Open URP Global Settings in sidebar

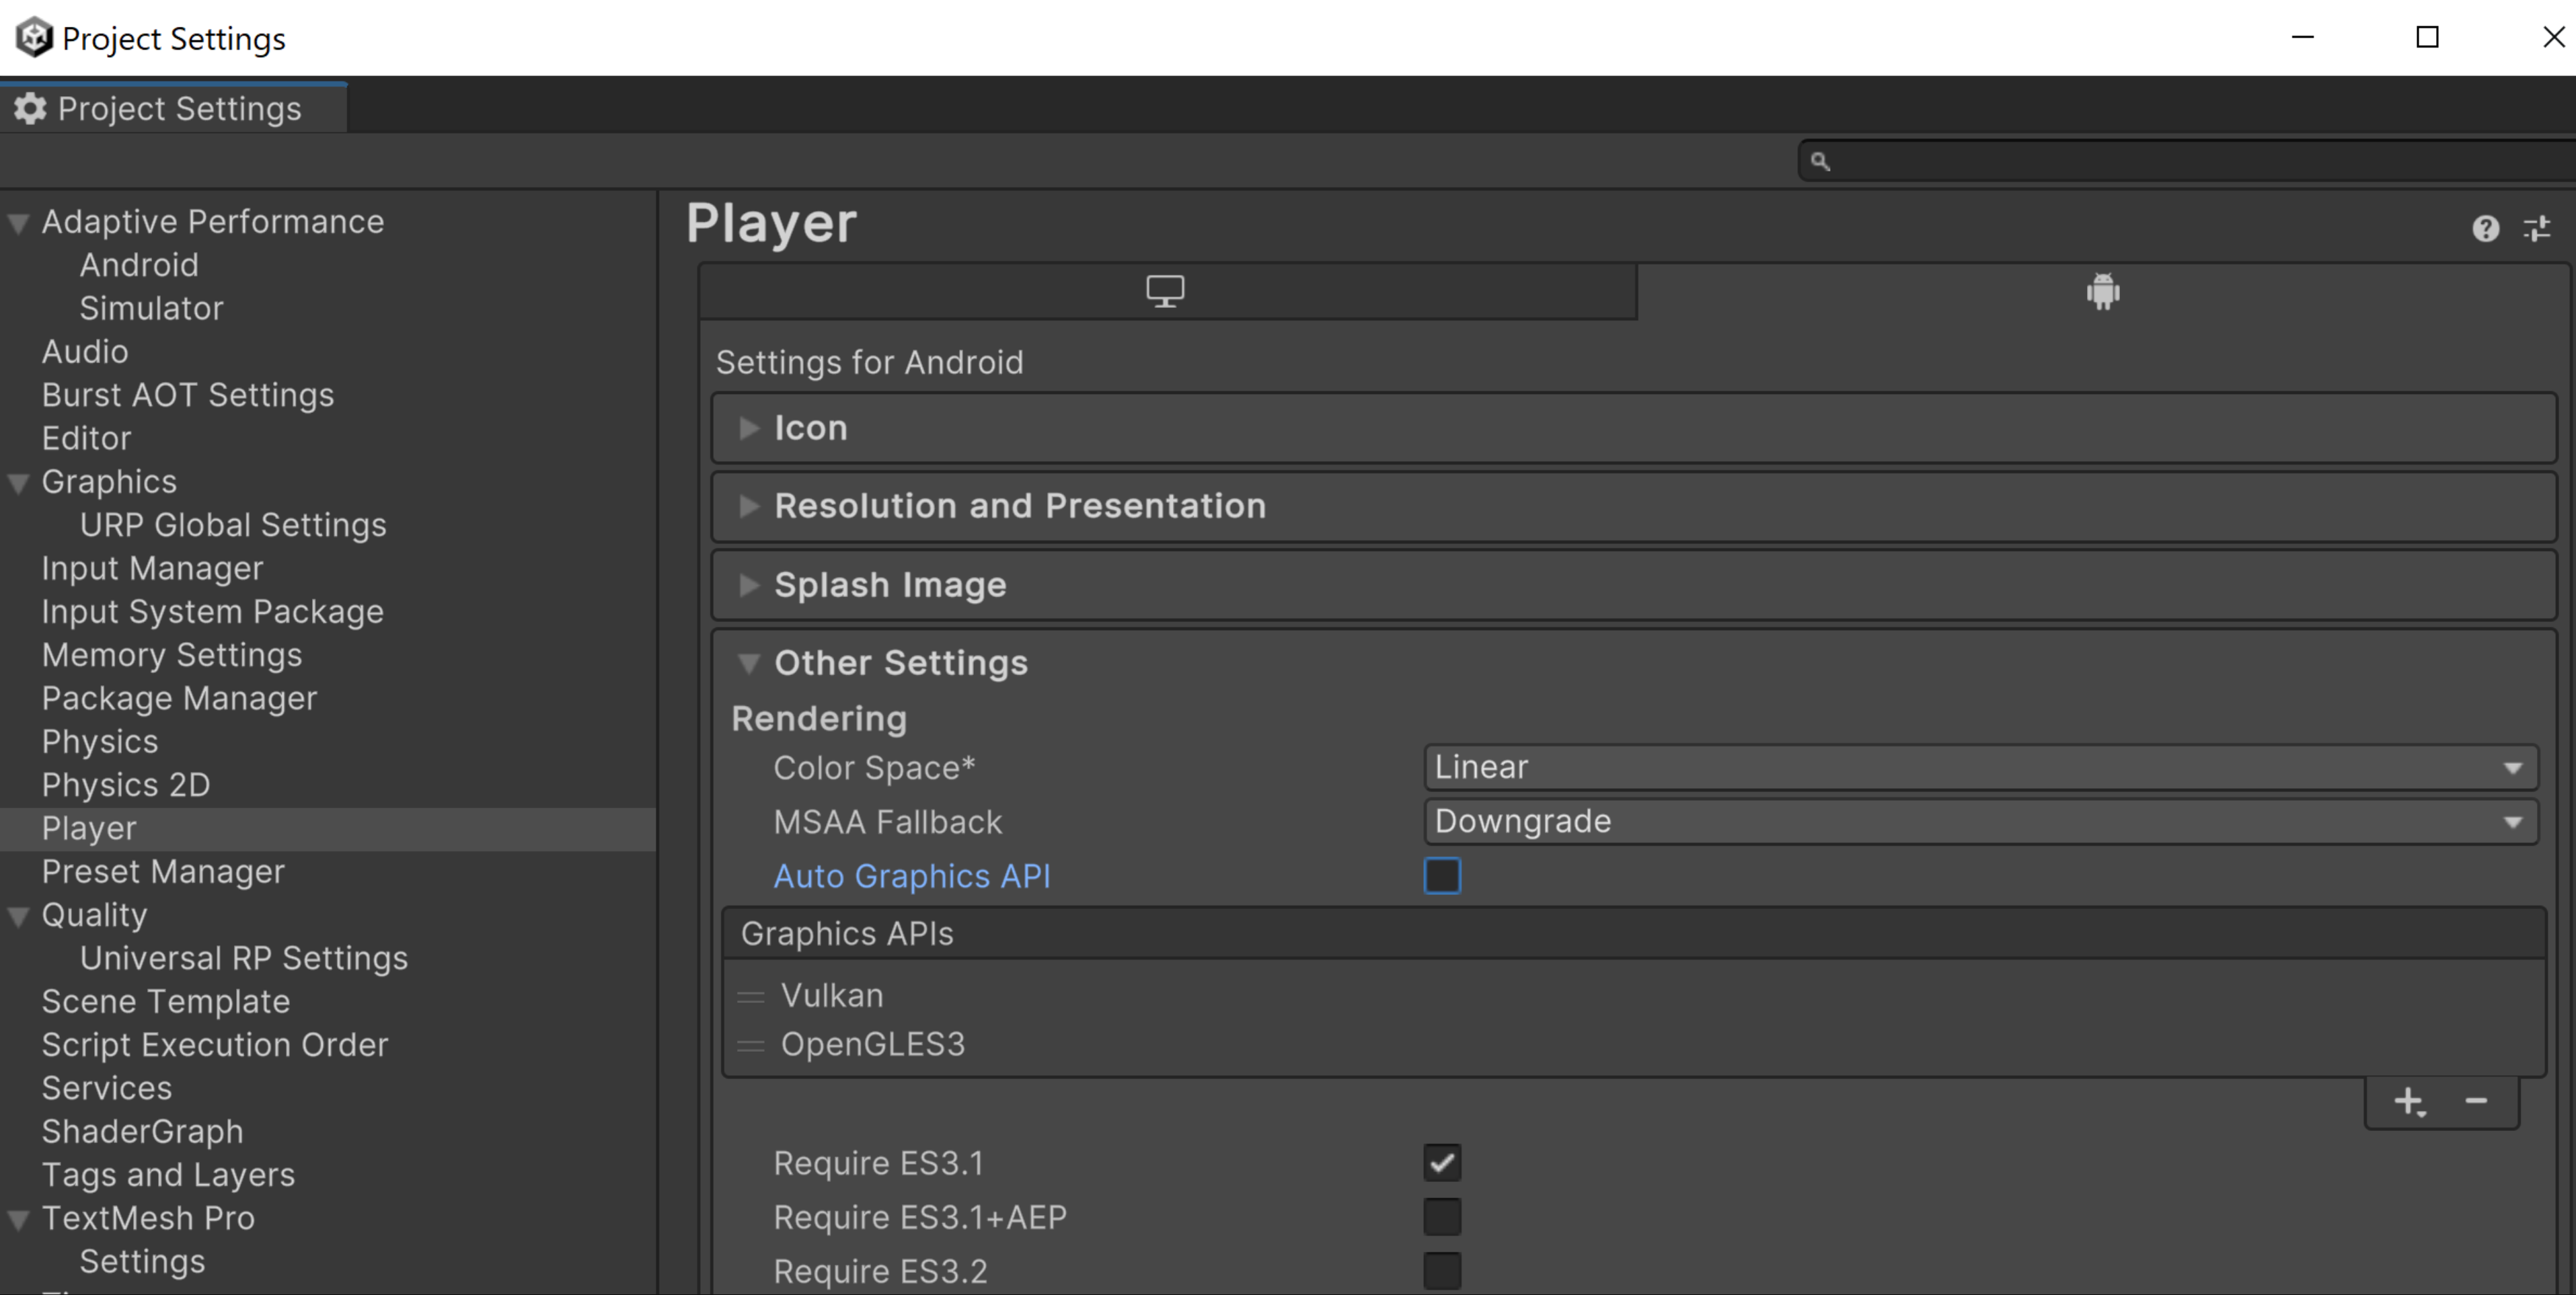231,524
